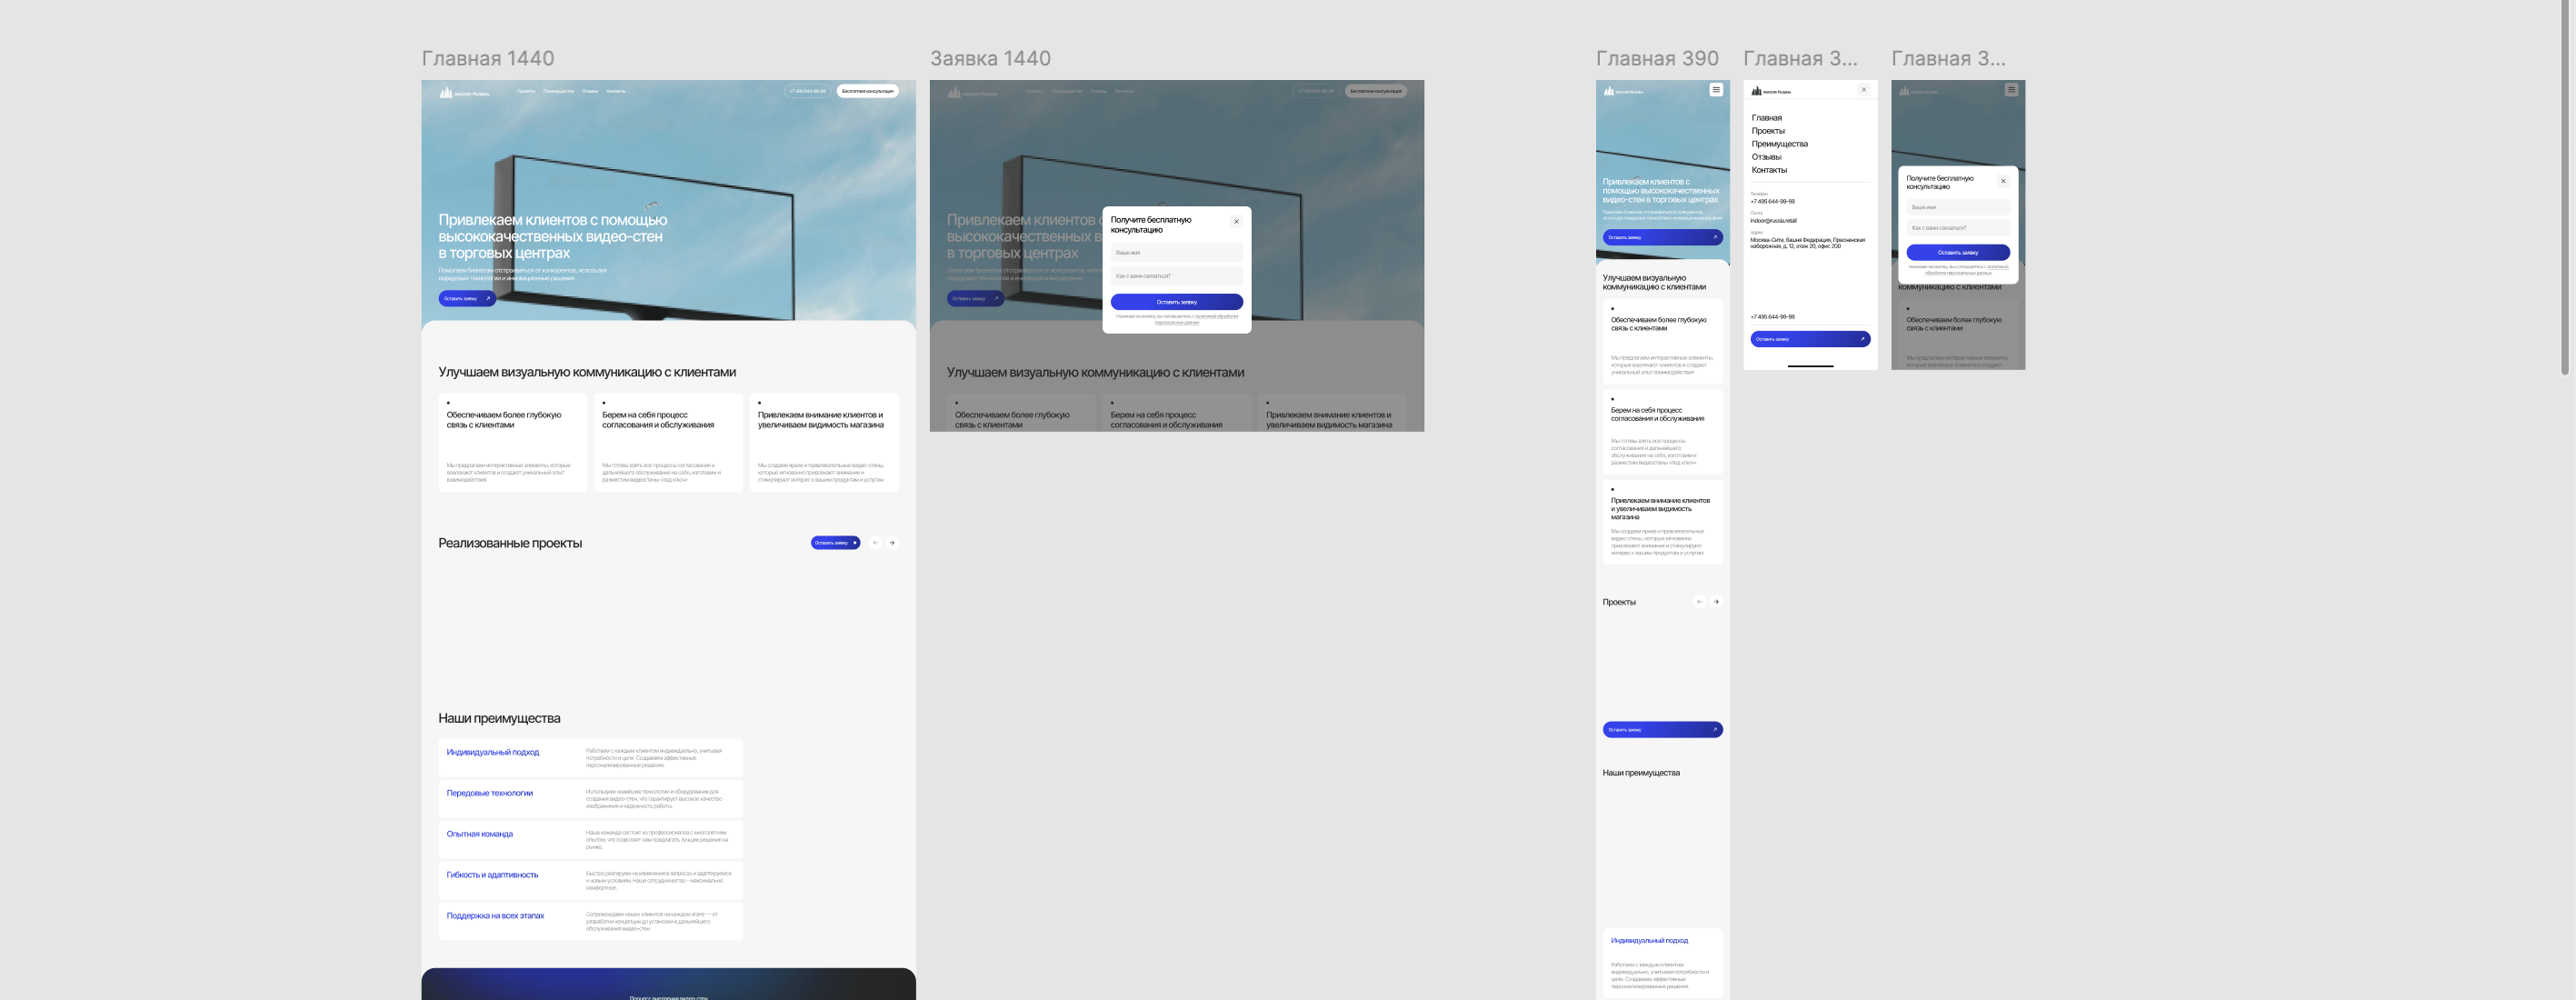
Task: Select the Главная 1440 frame title
Action: 487,59
